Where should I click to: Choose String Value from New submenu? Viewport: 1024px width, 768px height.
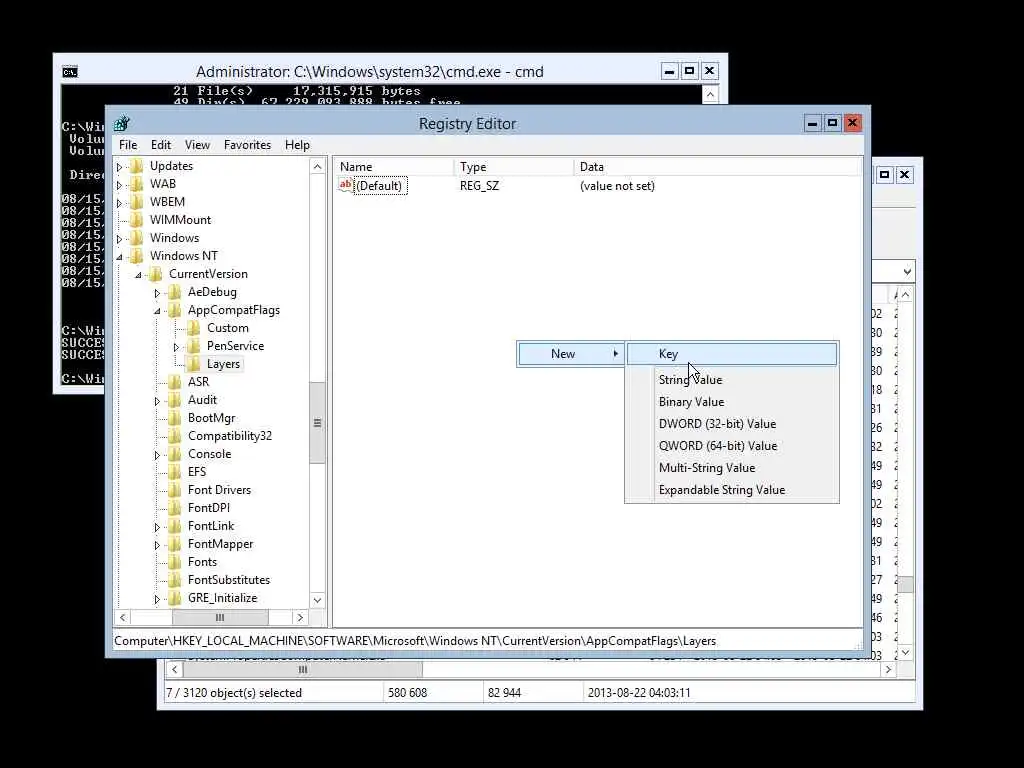pos(732,379)
